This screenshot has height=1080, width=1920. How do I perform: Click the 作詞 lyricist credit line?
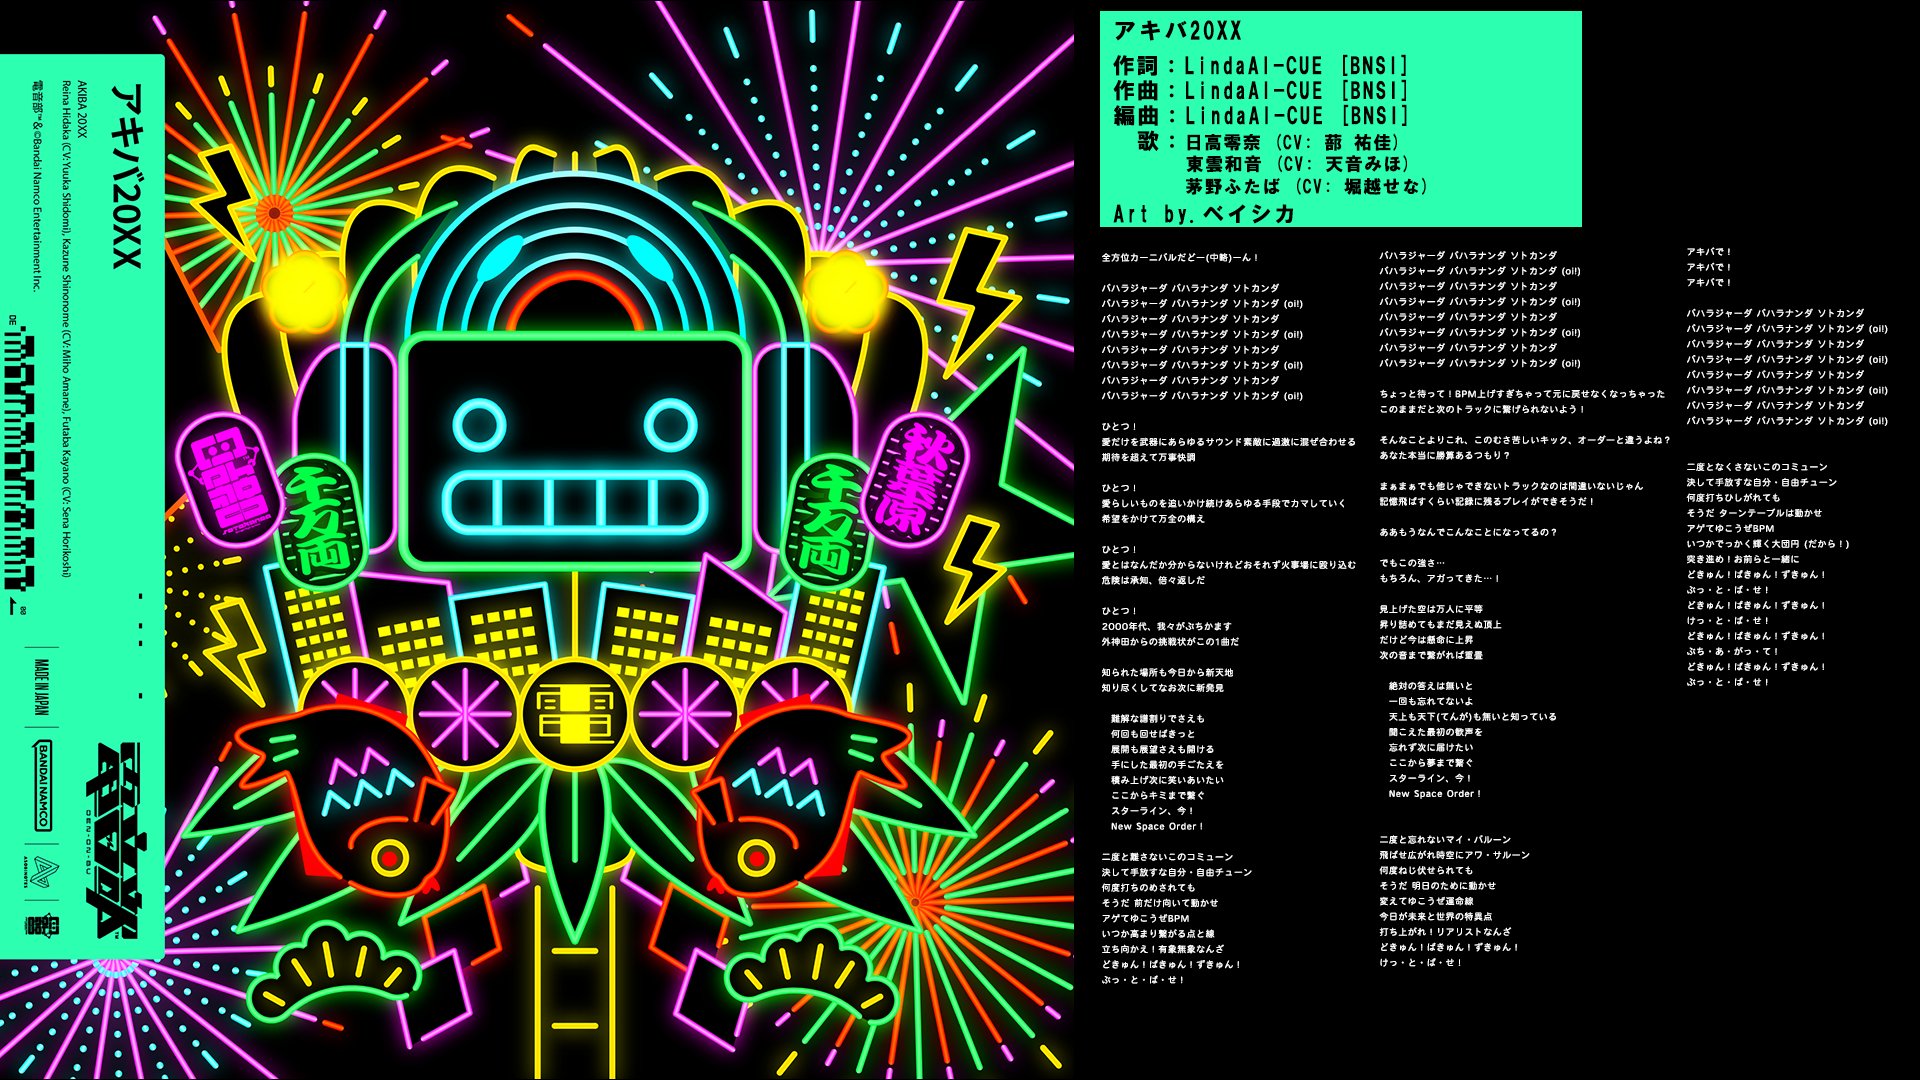click(x=1261, y=66)
